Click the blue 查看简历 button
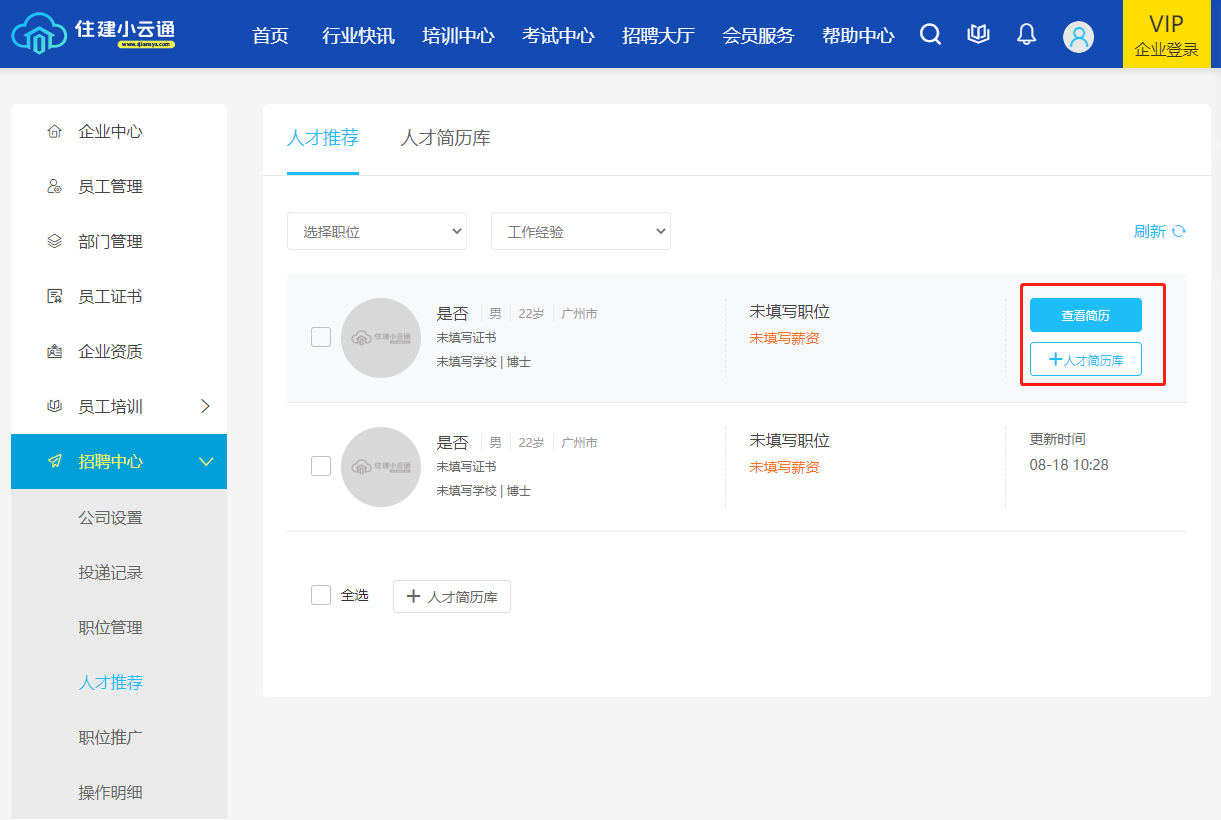 [1085, 315]
